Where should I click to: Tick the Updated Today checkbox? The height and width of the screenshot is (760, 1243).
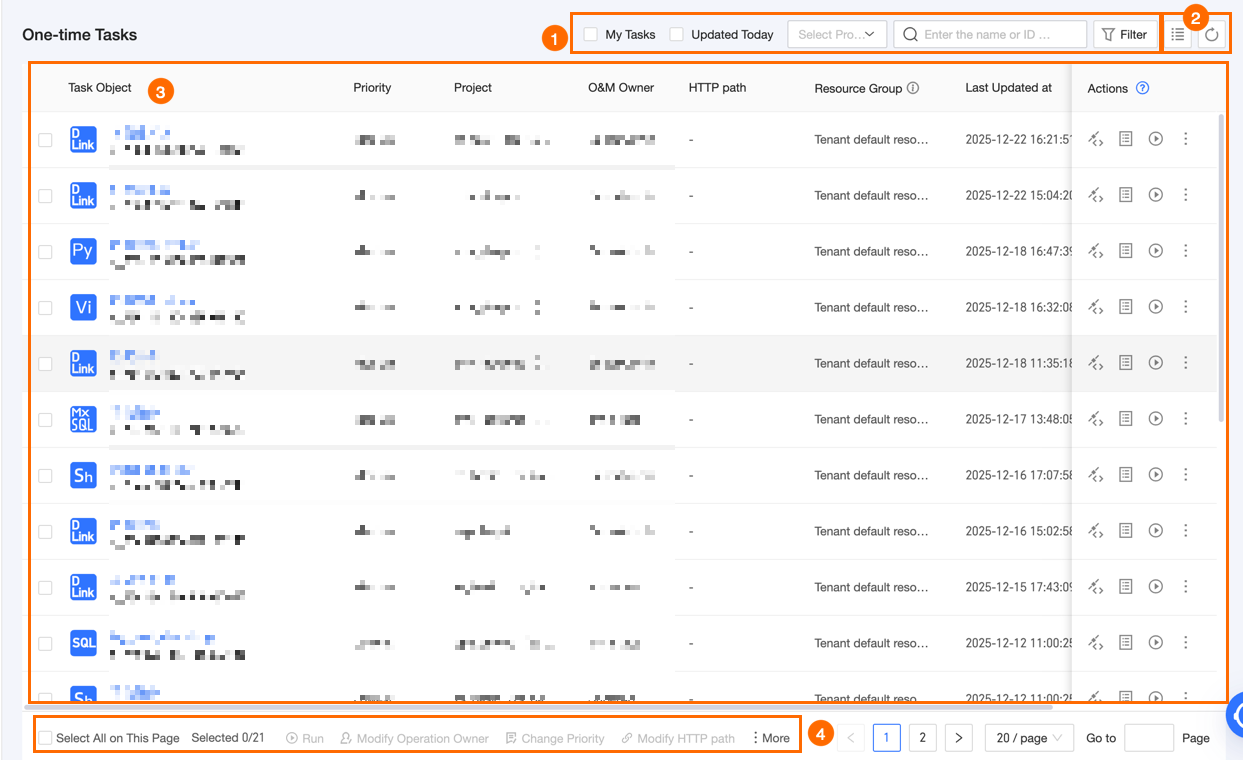pos(677,35)
